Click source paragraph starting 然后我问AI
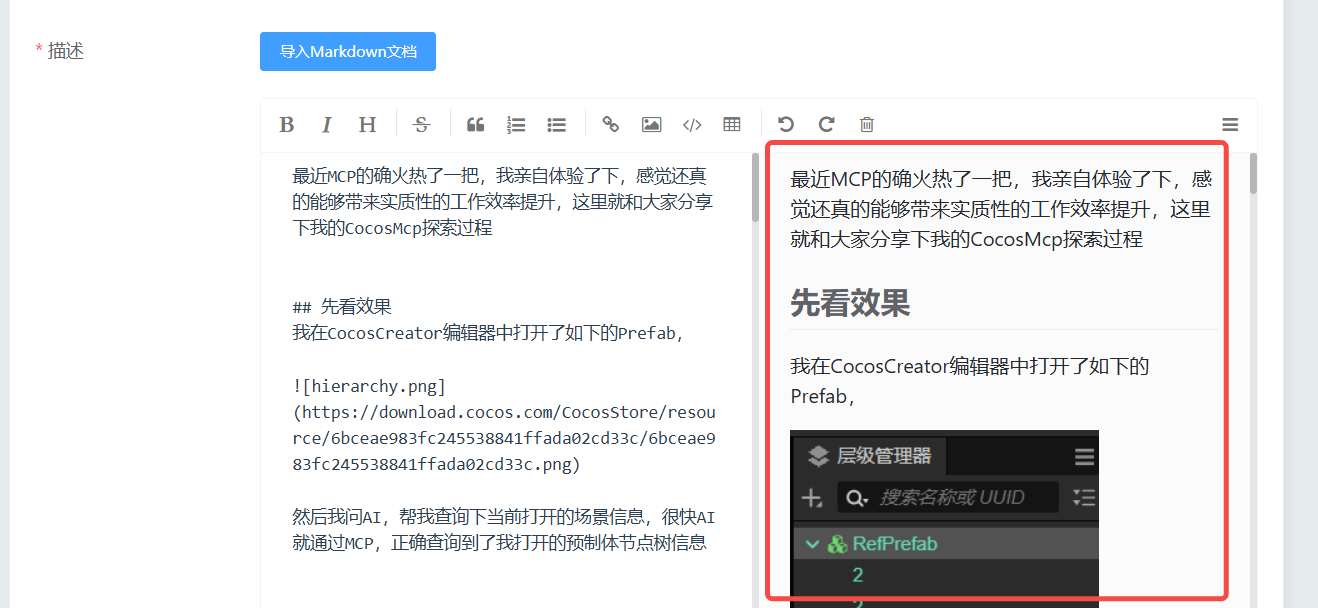Screen dimensions: 1318x608 point(503,530)
